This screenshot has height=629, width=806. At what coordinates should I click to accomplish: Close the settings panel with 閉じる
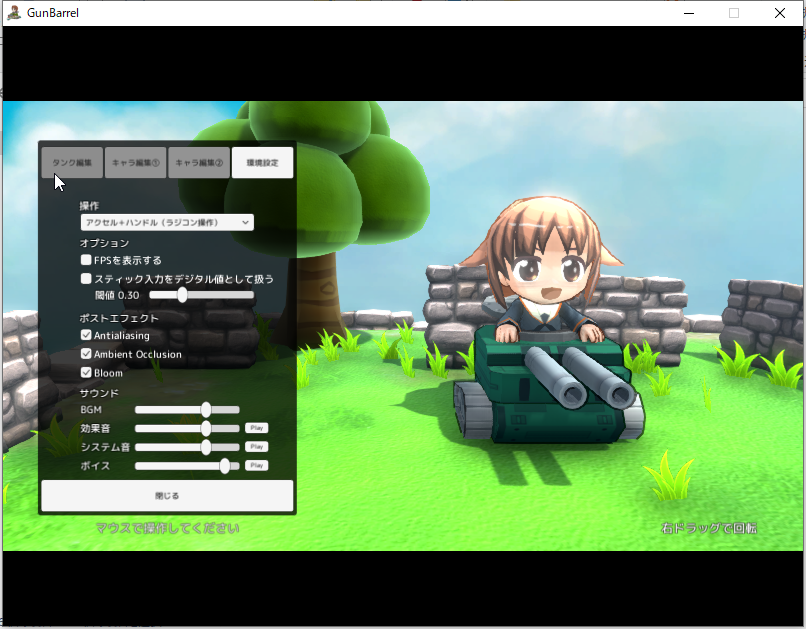pyautogui.click(x=167, y=496)
